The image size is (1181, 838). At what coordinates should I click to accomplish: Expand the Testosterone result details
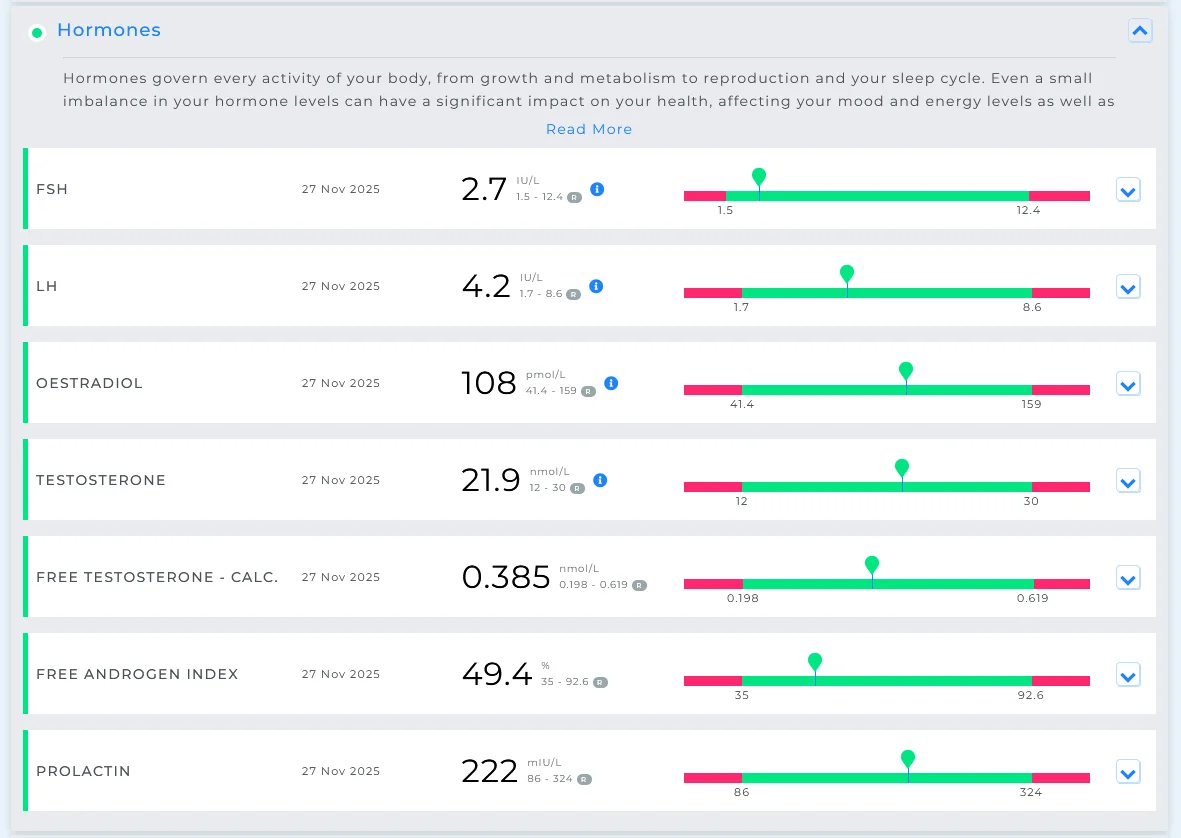tap(1128, 482)
